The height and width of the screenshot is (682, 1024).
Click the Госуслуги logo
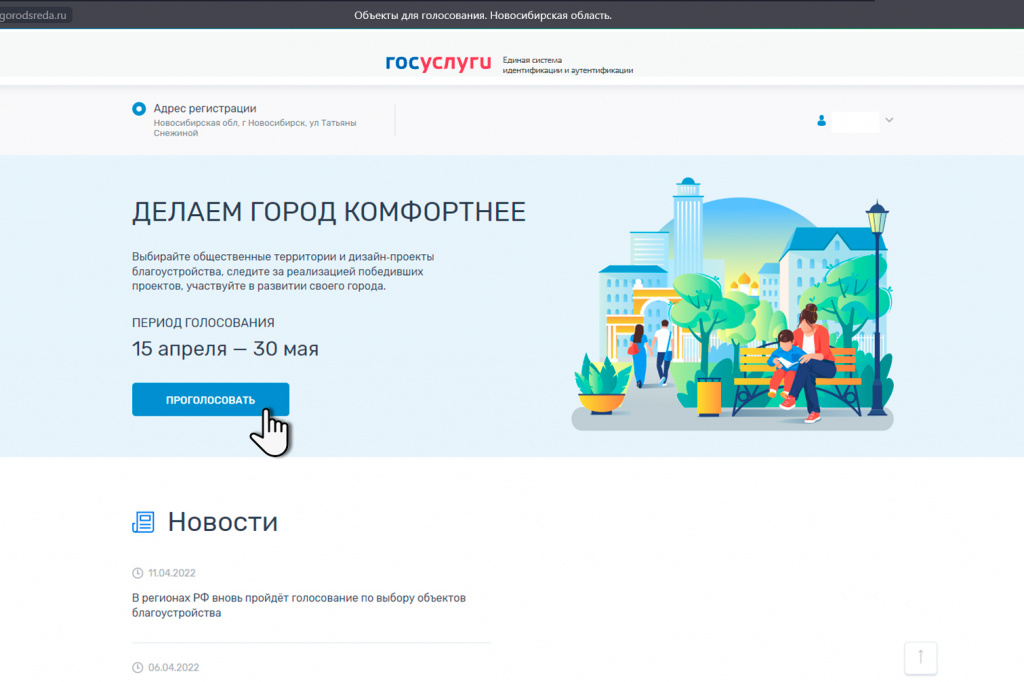pos(438,63)
